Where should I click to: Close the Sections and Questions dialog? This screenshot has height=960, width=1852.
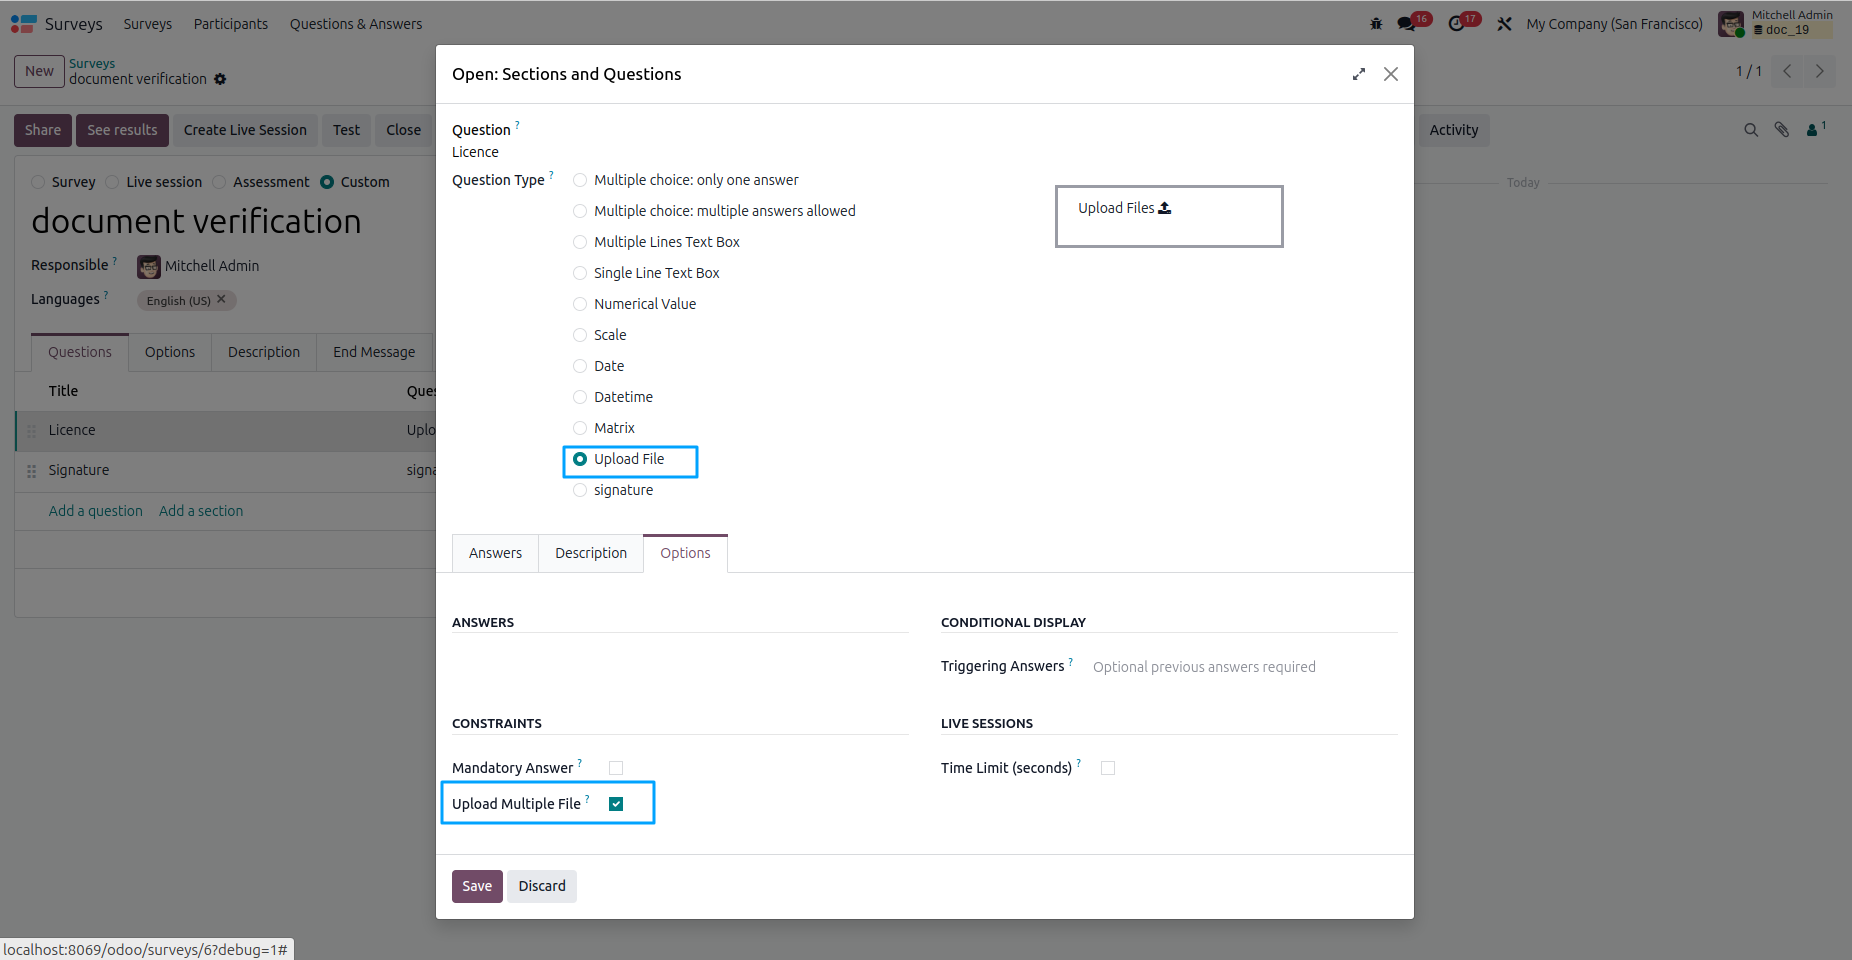1391,74
